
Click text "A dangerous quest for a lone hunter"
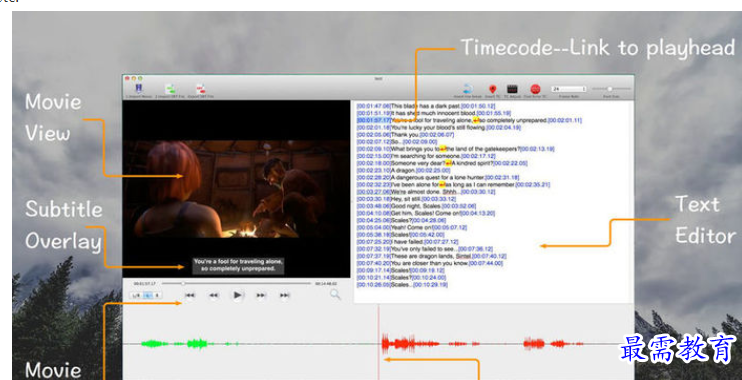click(x=438, y=177)
